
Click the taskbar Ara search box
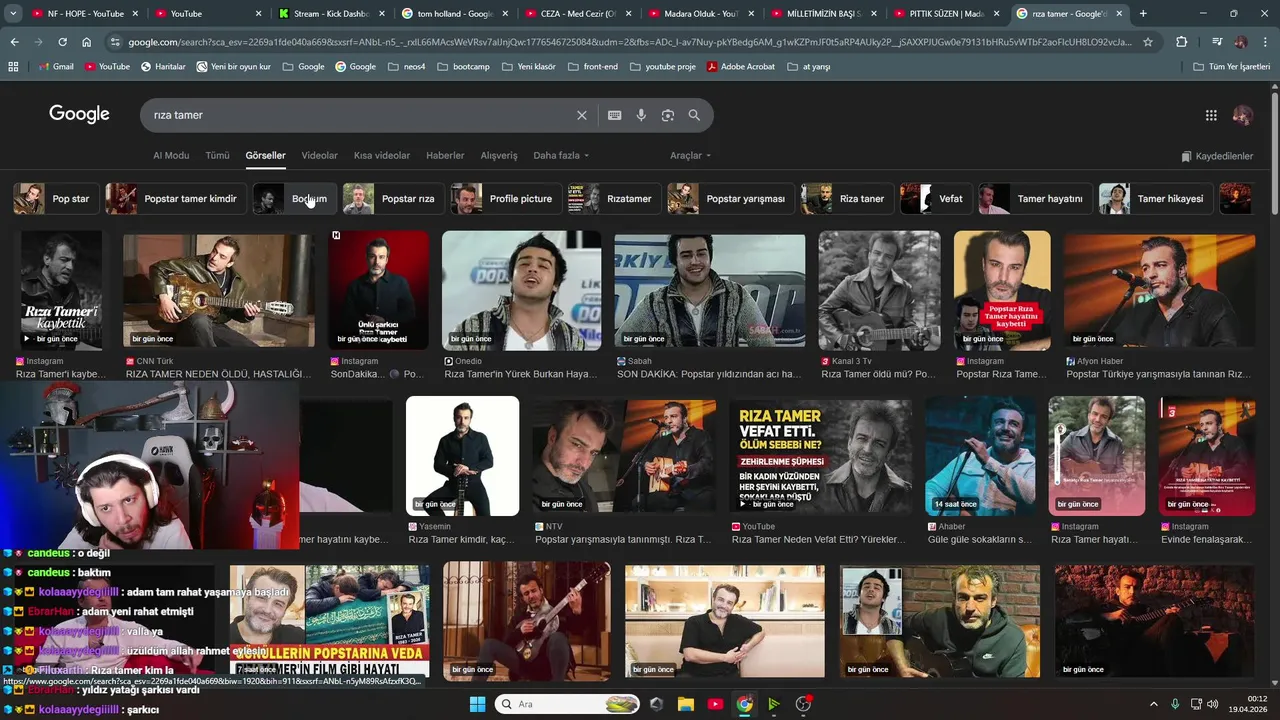pos(568,704)
